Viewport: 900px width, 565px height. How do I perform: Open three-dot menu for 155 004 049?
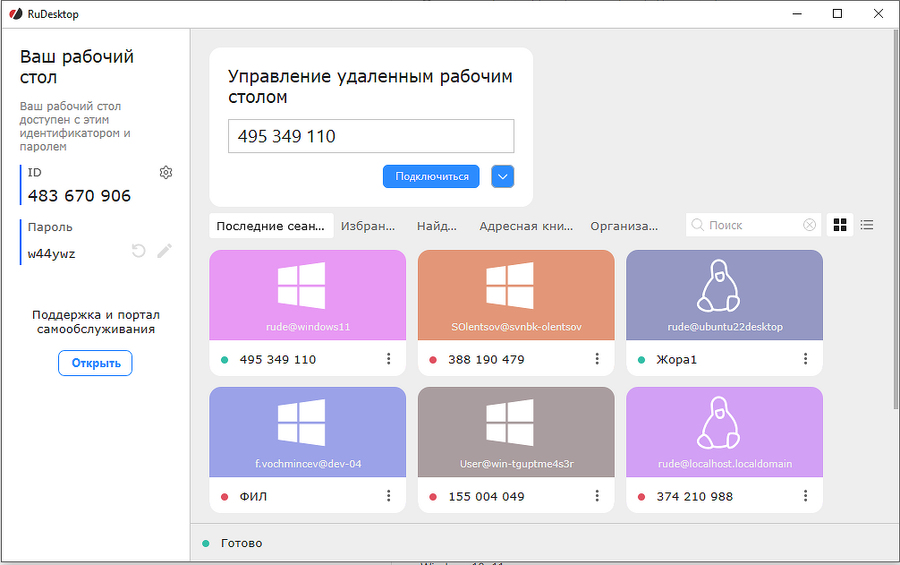click(597, 496)
